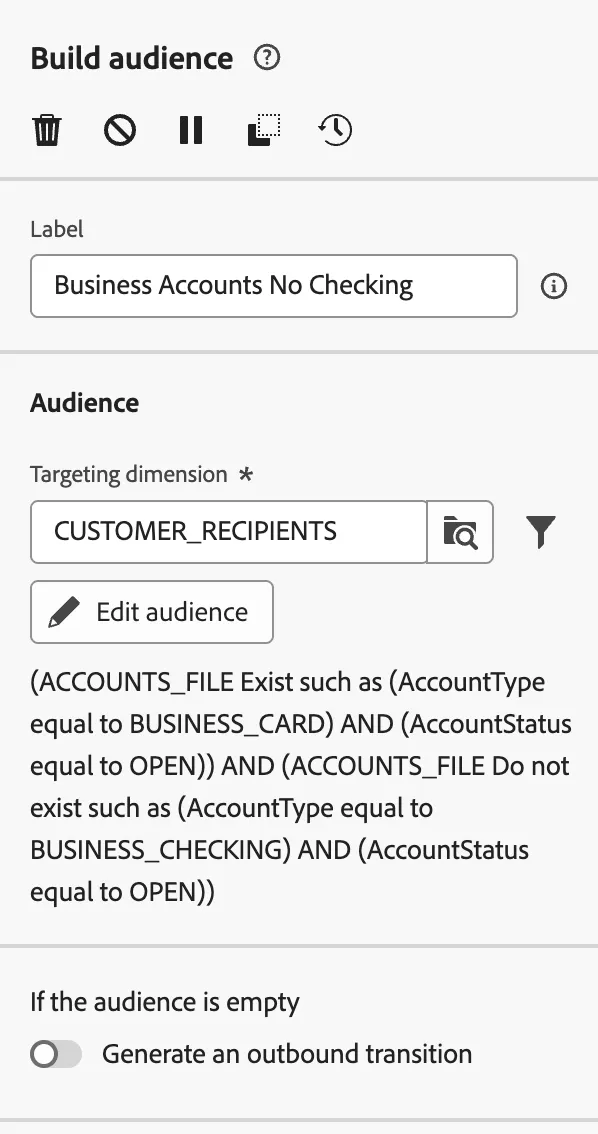Delete the activity with the trash icon
This screenshot has width=598, height=1134.
pos(47,131)
